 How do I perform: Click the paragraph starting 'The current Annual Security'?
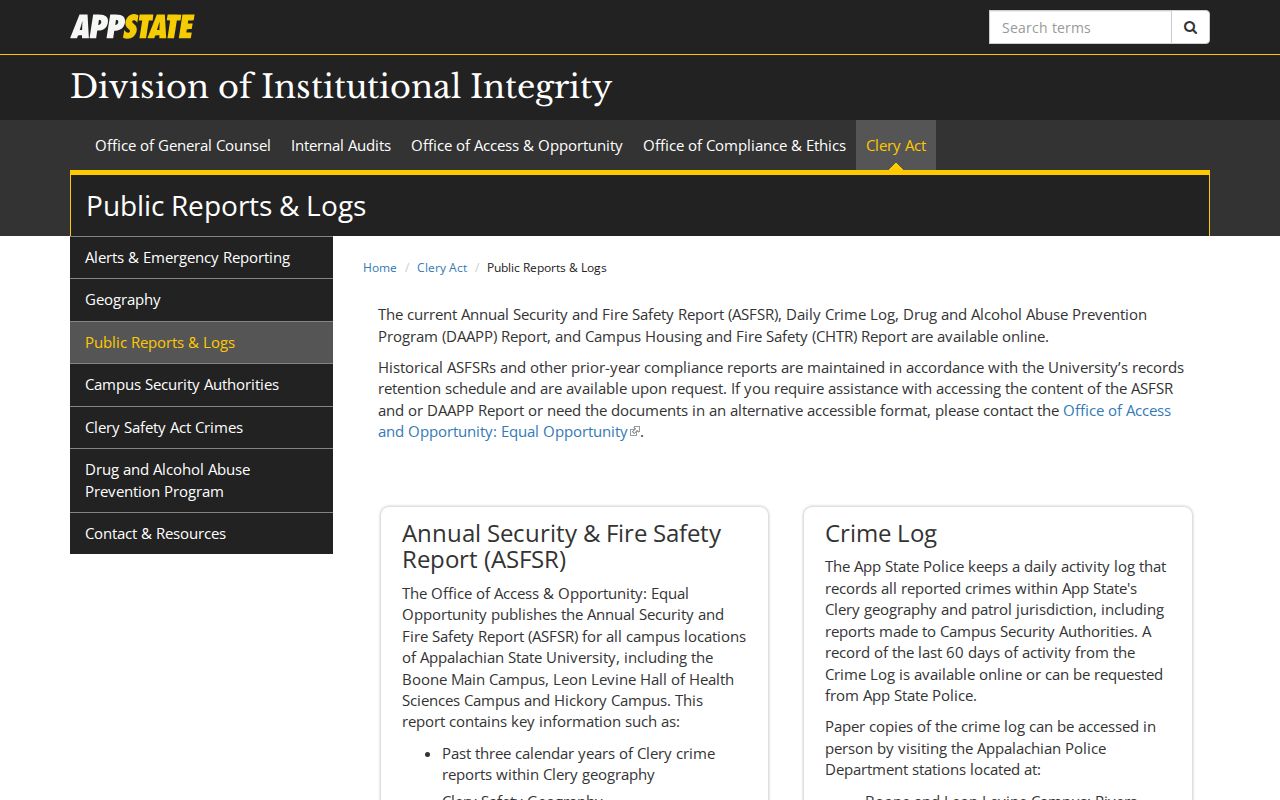(x=762, y=325)
